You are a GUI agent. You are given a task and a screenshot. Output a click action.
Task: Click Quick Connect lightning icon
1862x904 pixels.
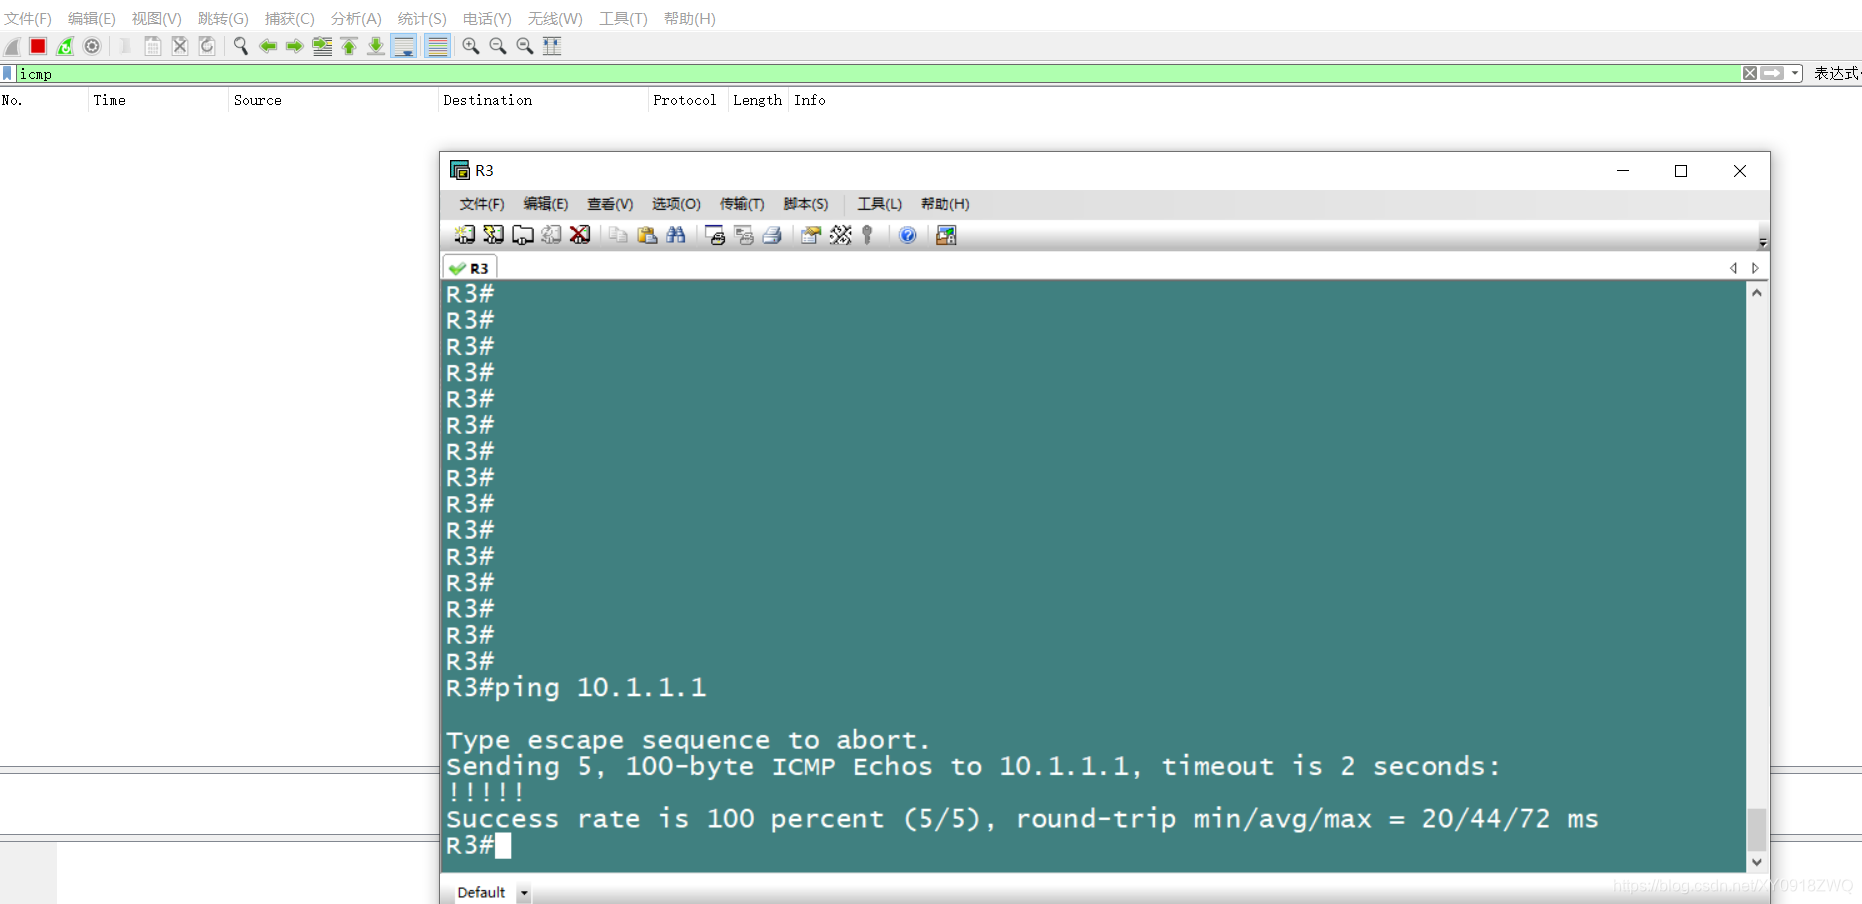coord(494,235)
